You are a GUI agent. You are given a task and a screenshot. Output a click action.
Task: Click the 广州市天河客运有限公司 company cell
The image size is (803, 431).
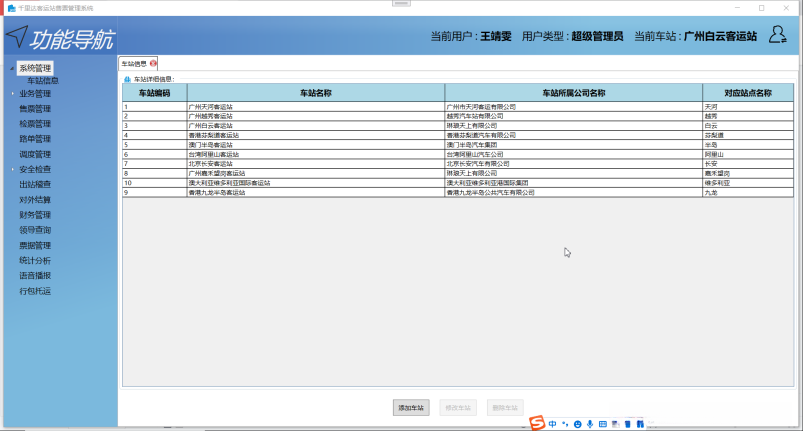[574, 107]
